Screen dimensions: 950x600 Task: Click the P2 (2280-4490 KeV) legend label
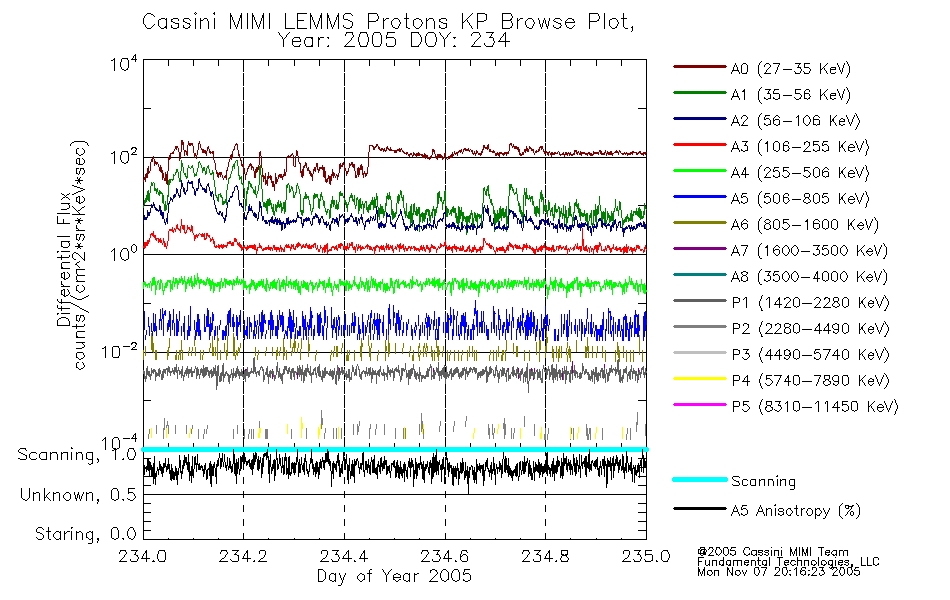tap(810, 329)
